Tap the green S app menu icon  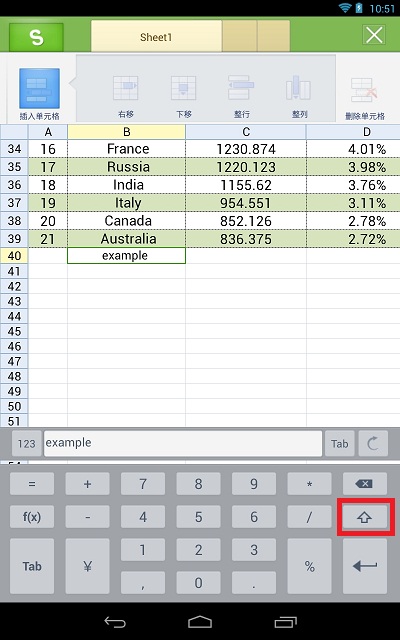[x=36, y=37]
